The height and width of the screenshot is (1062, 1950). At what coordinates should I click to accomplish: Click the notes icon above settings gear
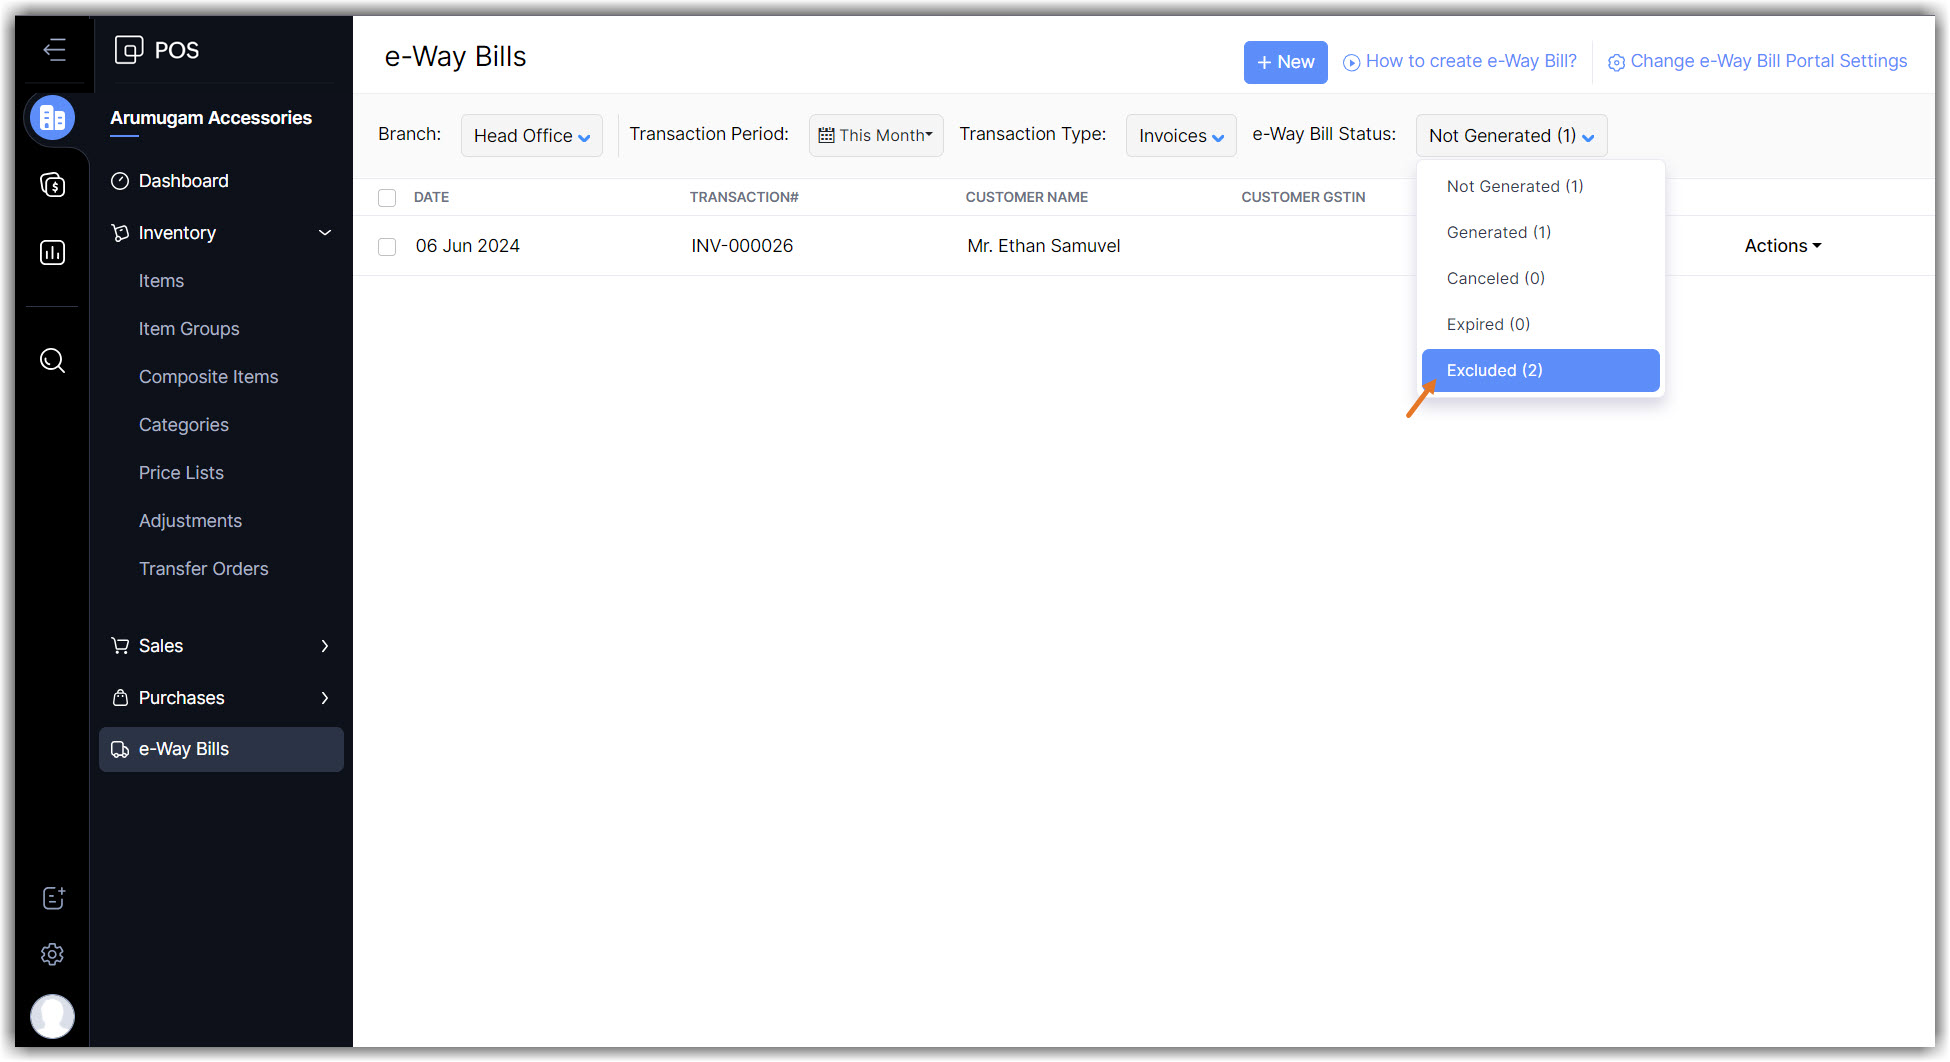pos(53,898)
